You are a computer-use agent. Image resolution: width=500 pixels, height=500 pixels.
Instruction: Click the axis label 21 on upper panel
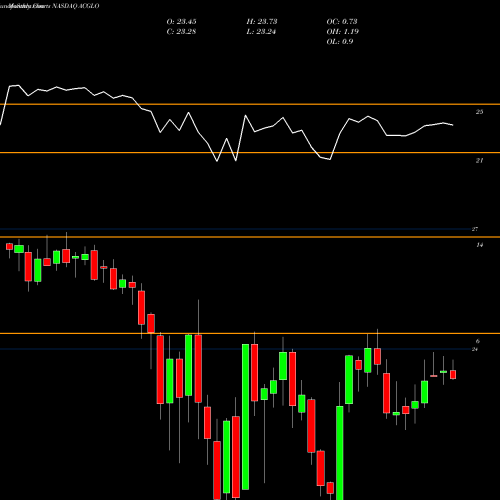(479, 161)
